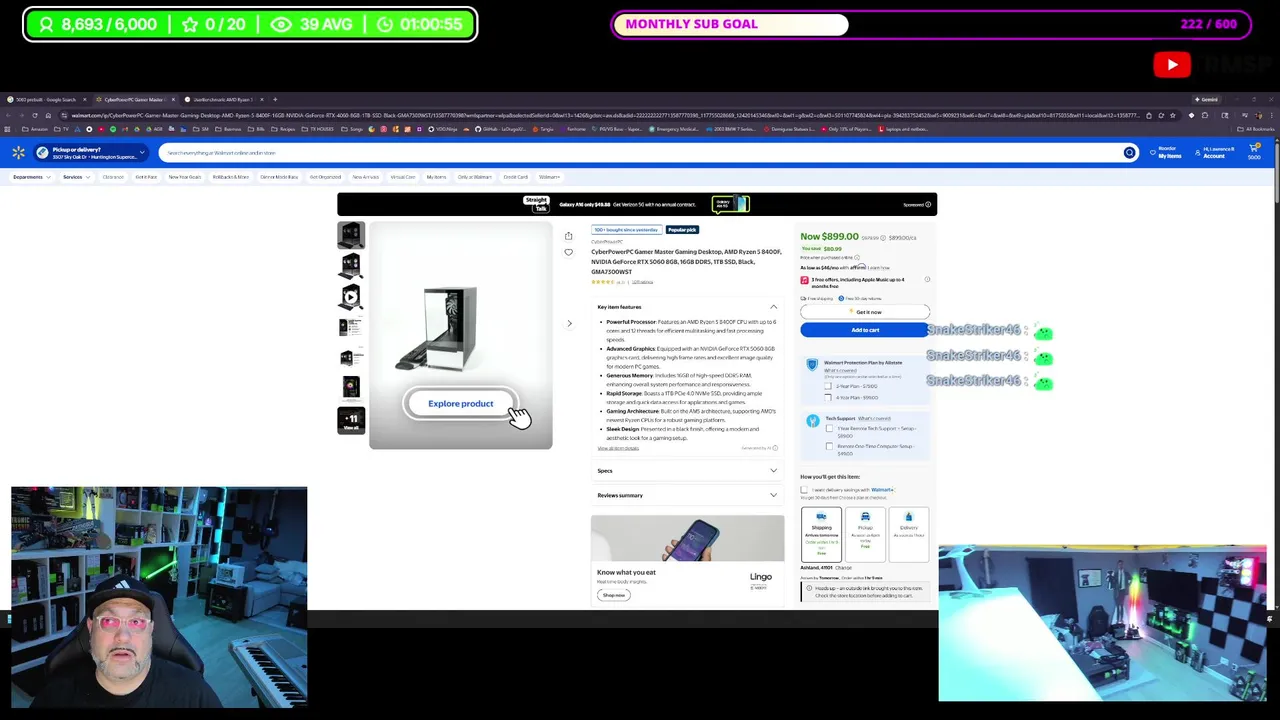The image size is (1280, 720).
Task: Reload the page
Action: tap(34, 115)
